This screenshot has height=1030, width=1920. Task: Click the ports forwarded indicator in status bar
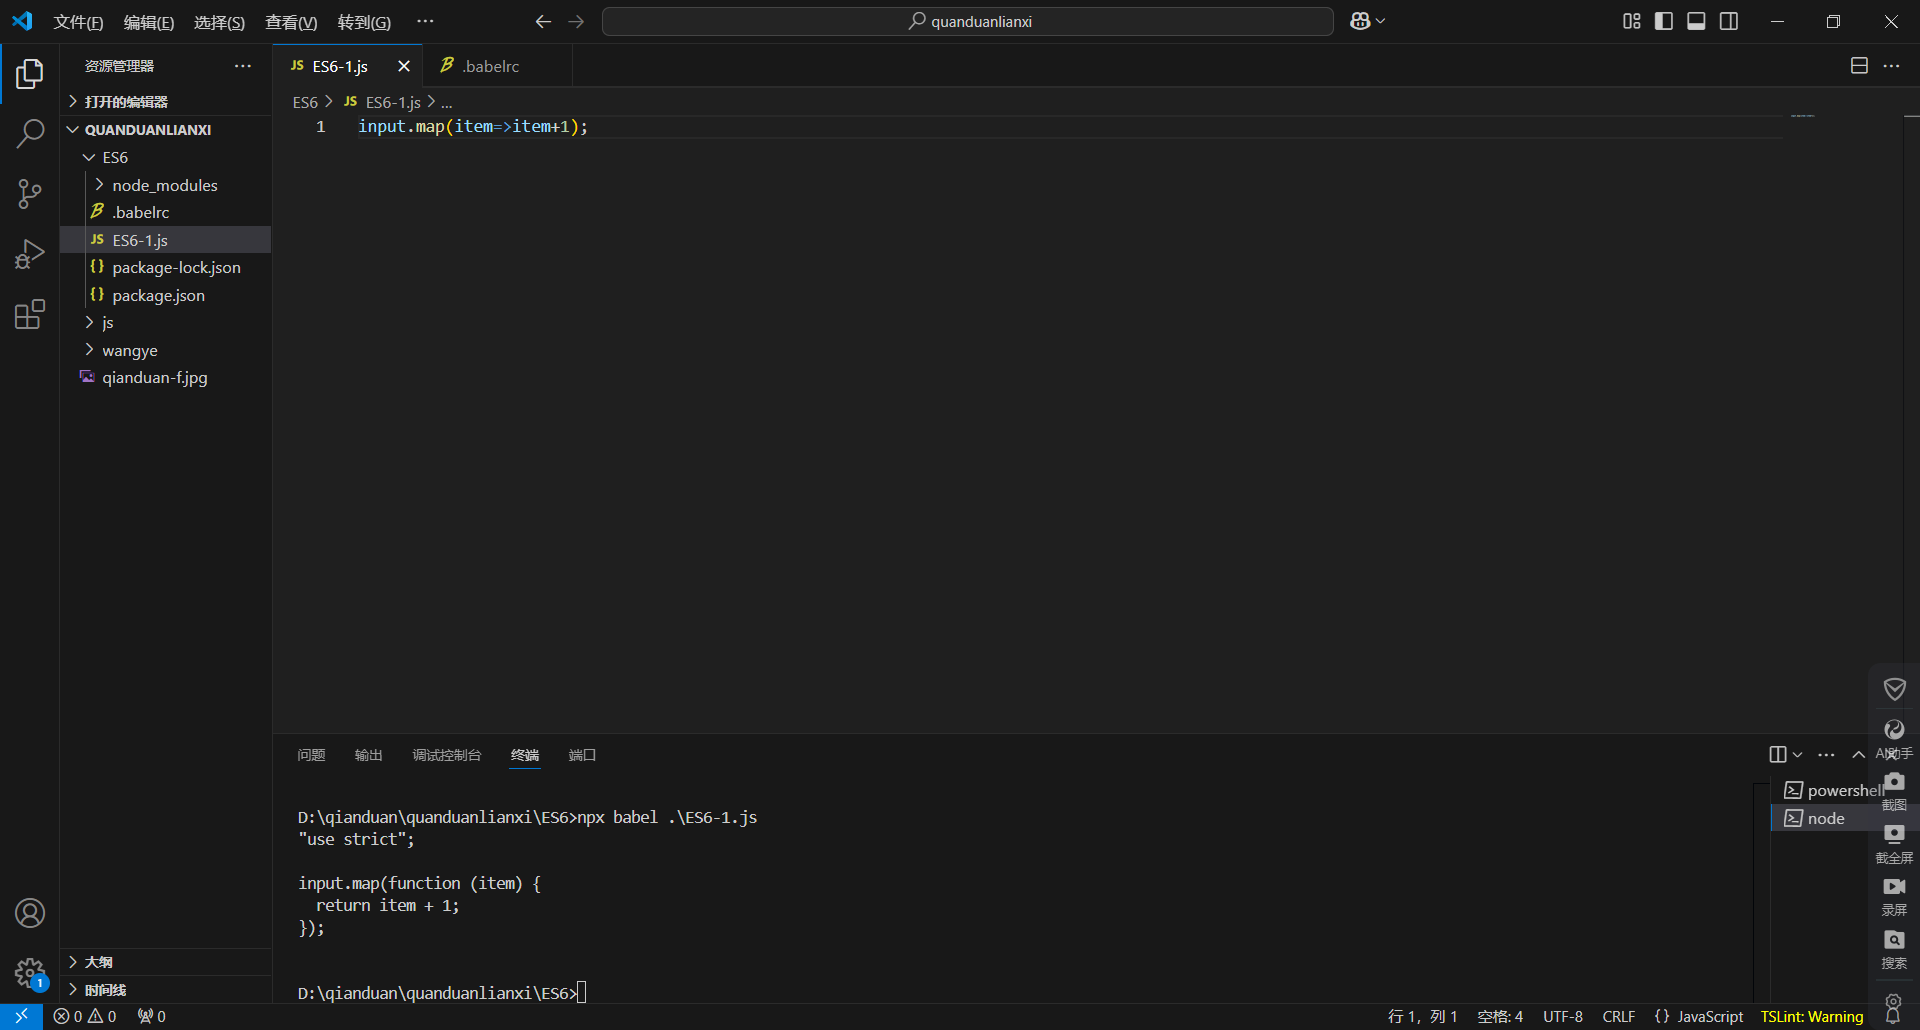click(x=152, y=1016)
